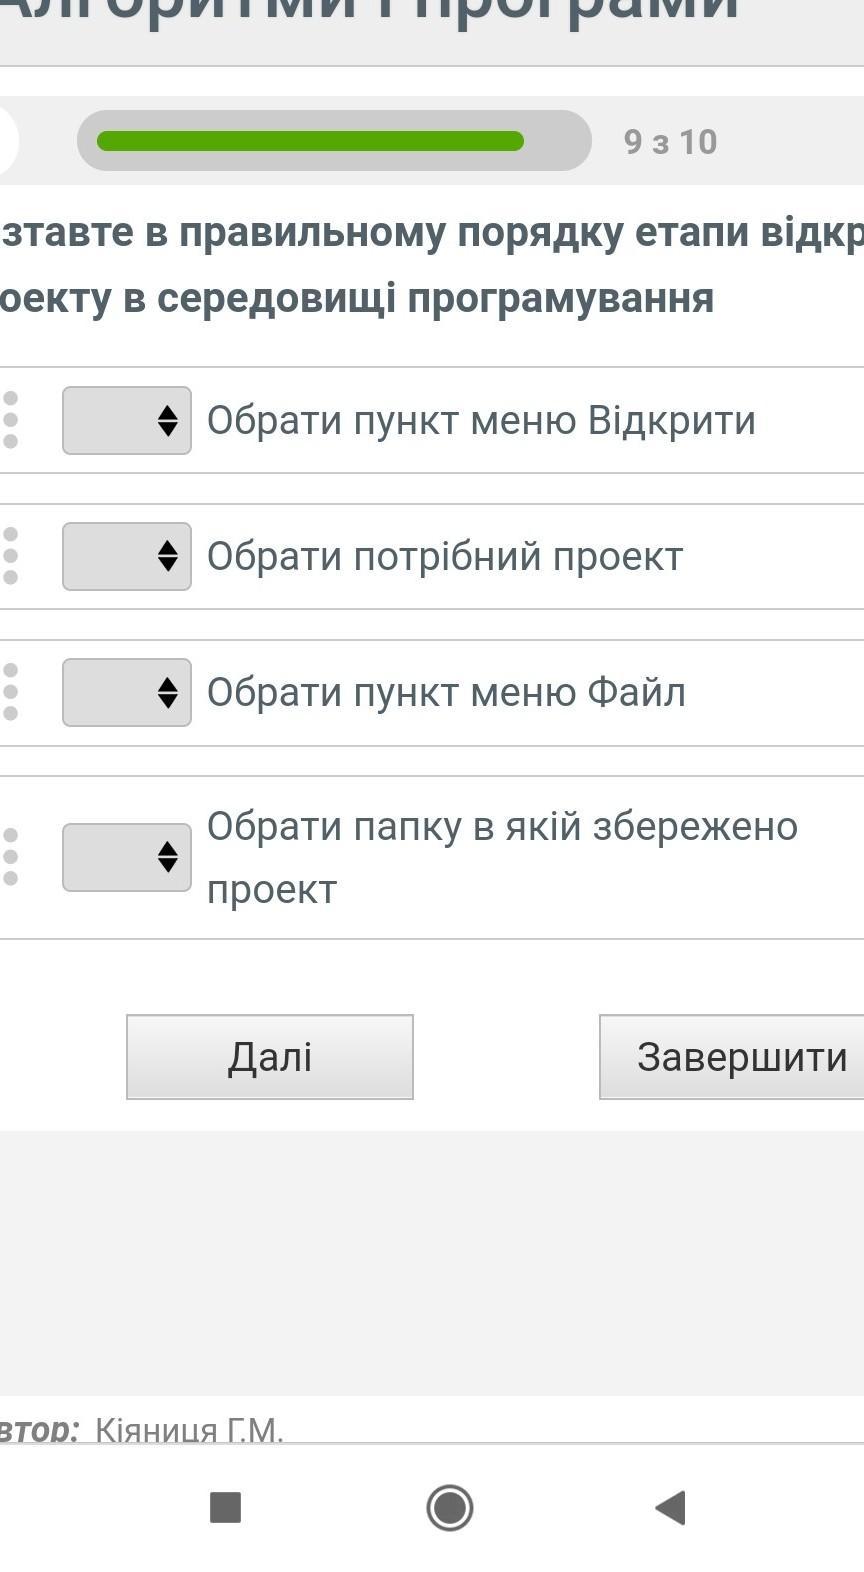This screenshot has width=864, height=1572.
Task: Click the author name 'Кіяниця Г.М.'
Action: pos(189,1430)
